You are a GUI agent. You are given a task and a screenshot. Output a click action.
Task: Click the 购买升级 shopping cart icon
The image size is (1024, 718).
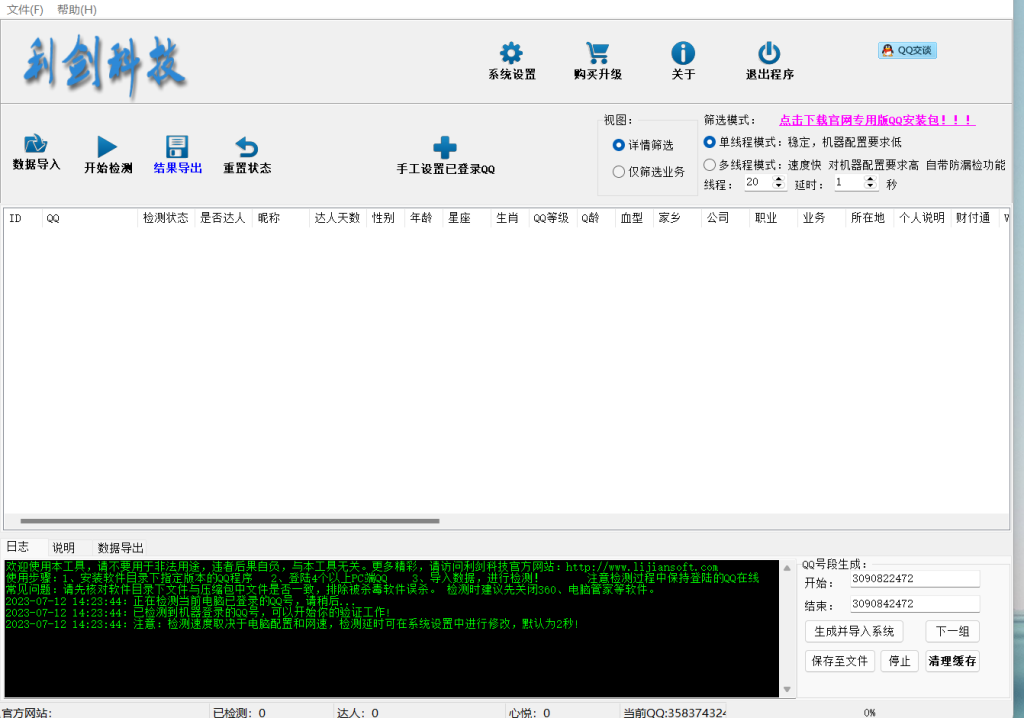click(598, 54)
